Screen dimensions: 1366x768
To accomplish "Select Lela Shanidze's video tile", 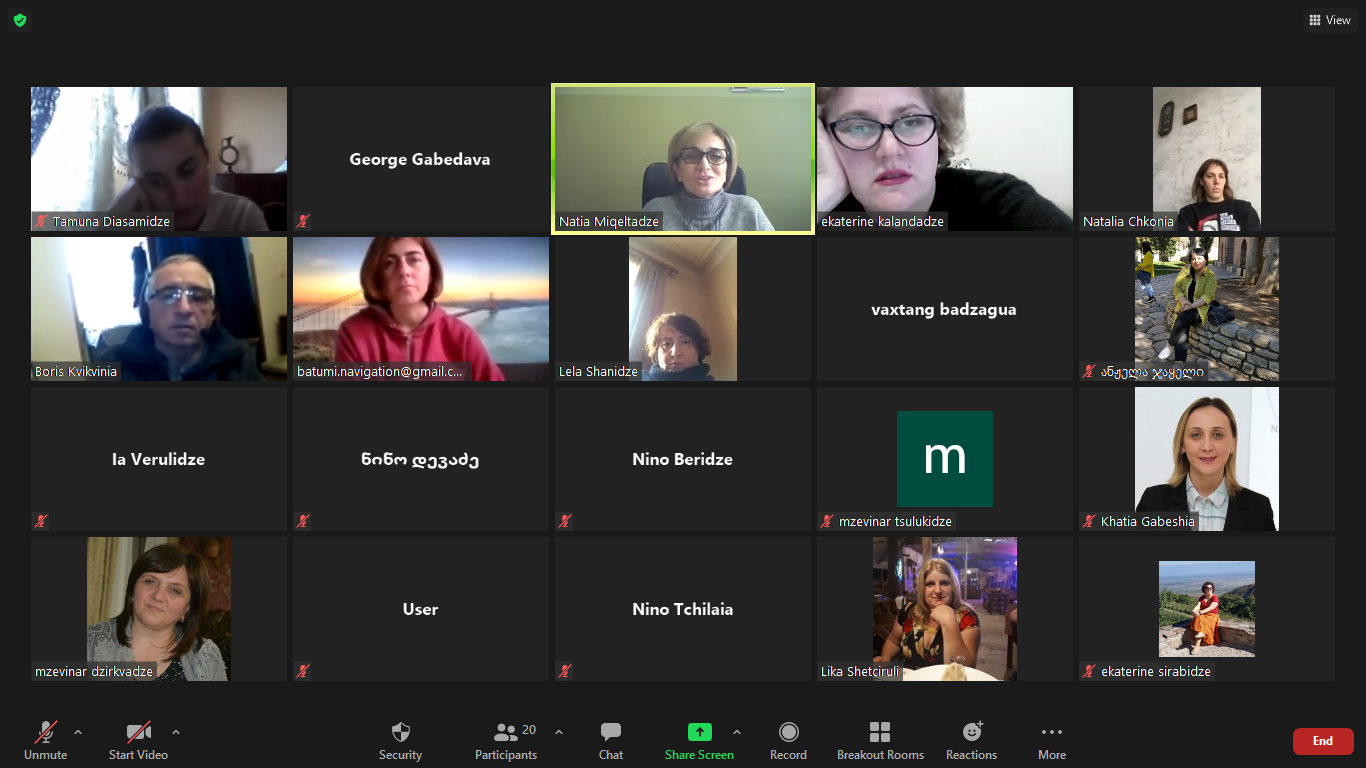I will (x=683, y=309).
